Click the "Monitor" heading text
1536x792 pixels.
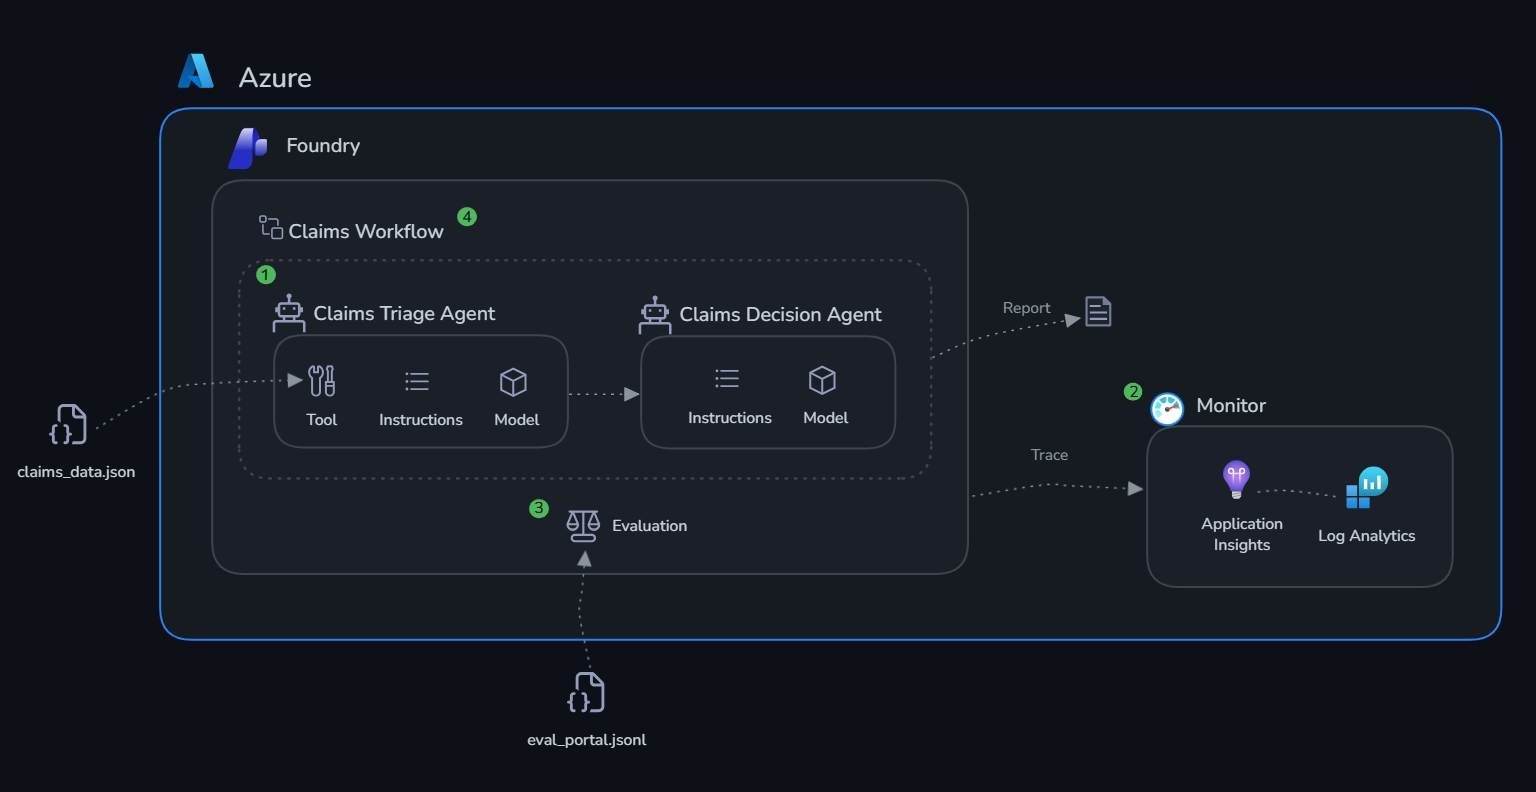(1231, 406)
